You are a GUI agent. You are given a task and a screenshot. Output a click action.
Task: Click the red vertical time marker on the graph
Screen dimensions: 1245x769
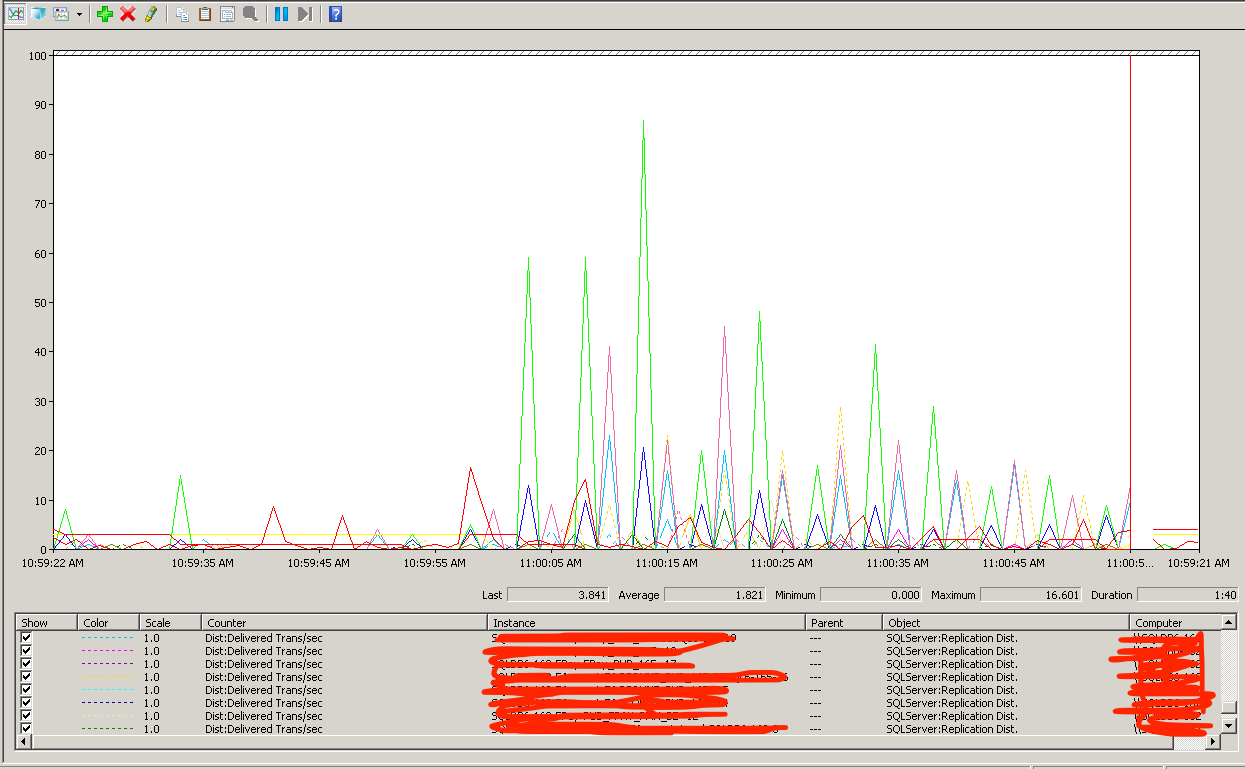[1130, 300]
